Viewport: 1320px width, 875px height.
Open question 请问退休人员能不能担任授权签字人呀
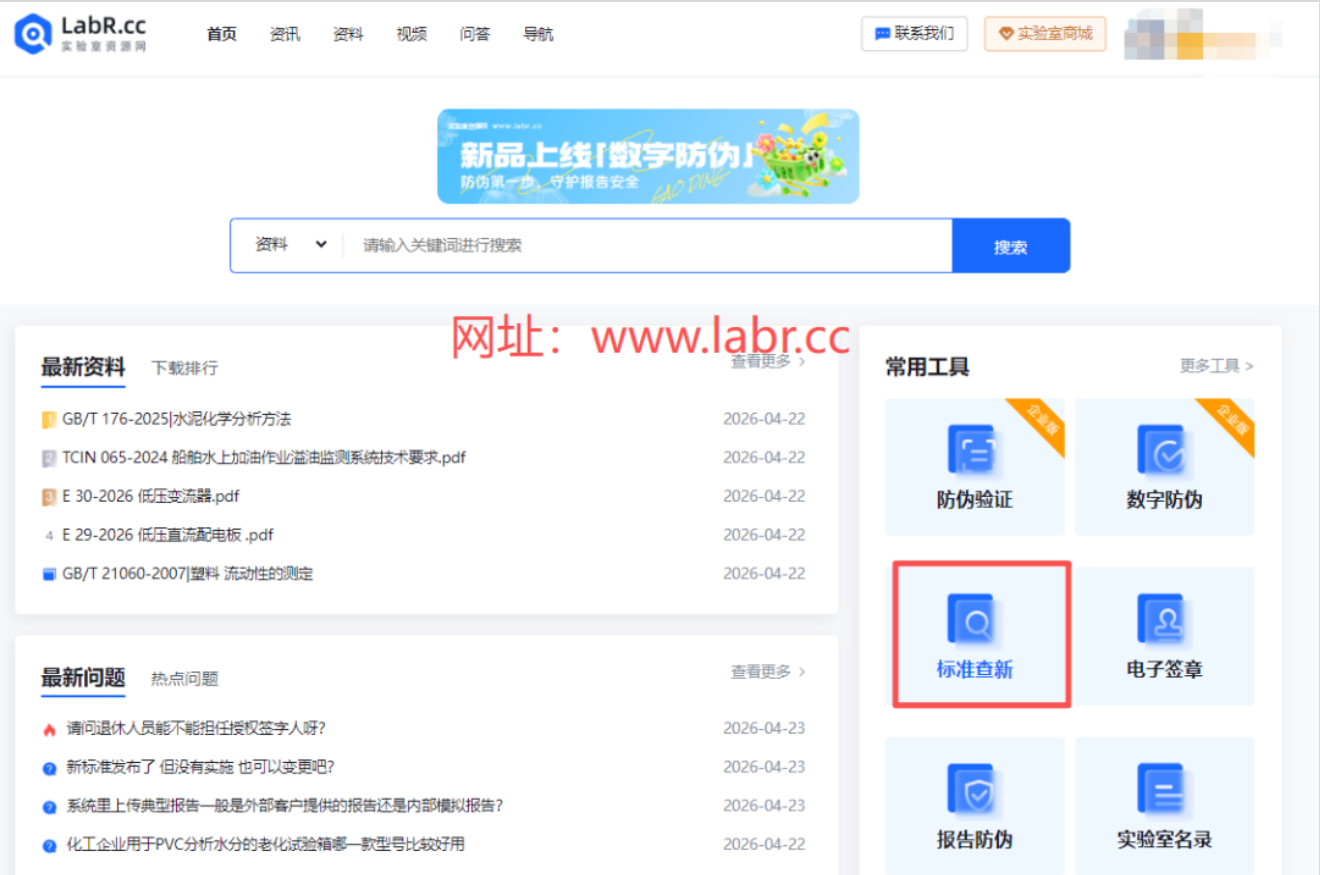point(196,728)
